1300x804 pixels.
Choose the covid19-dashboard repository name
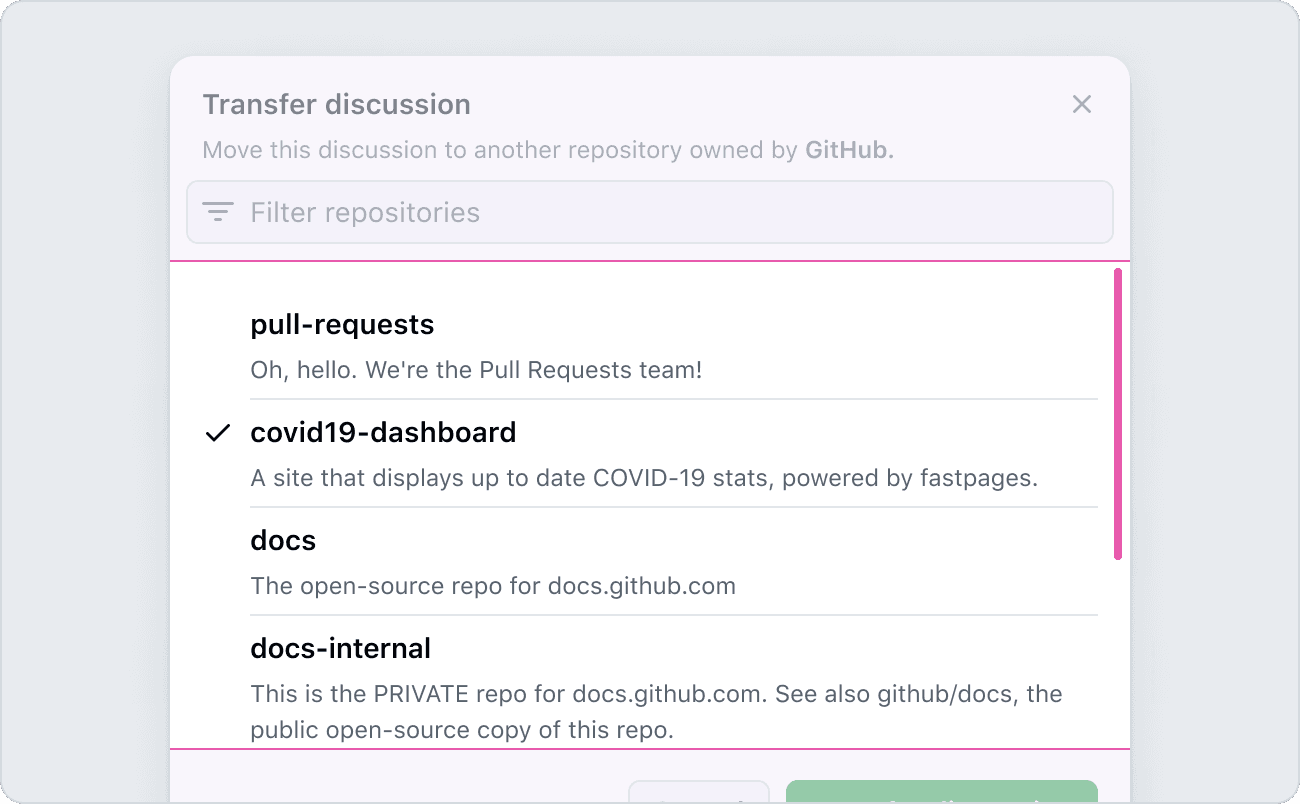[383, 433]
